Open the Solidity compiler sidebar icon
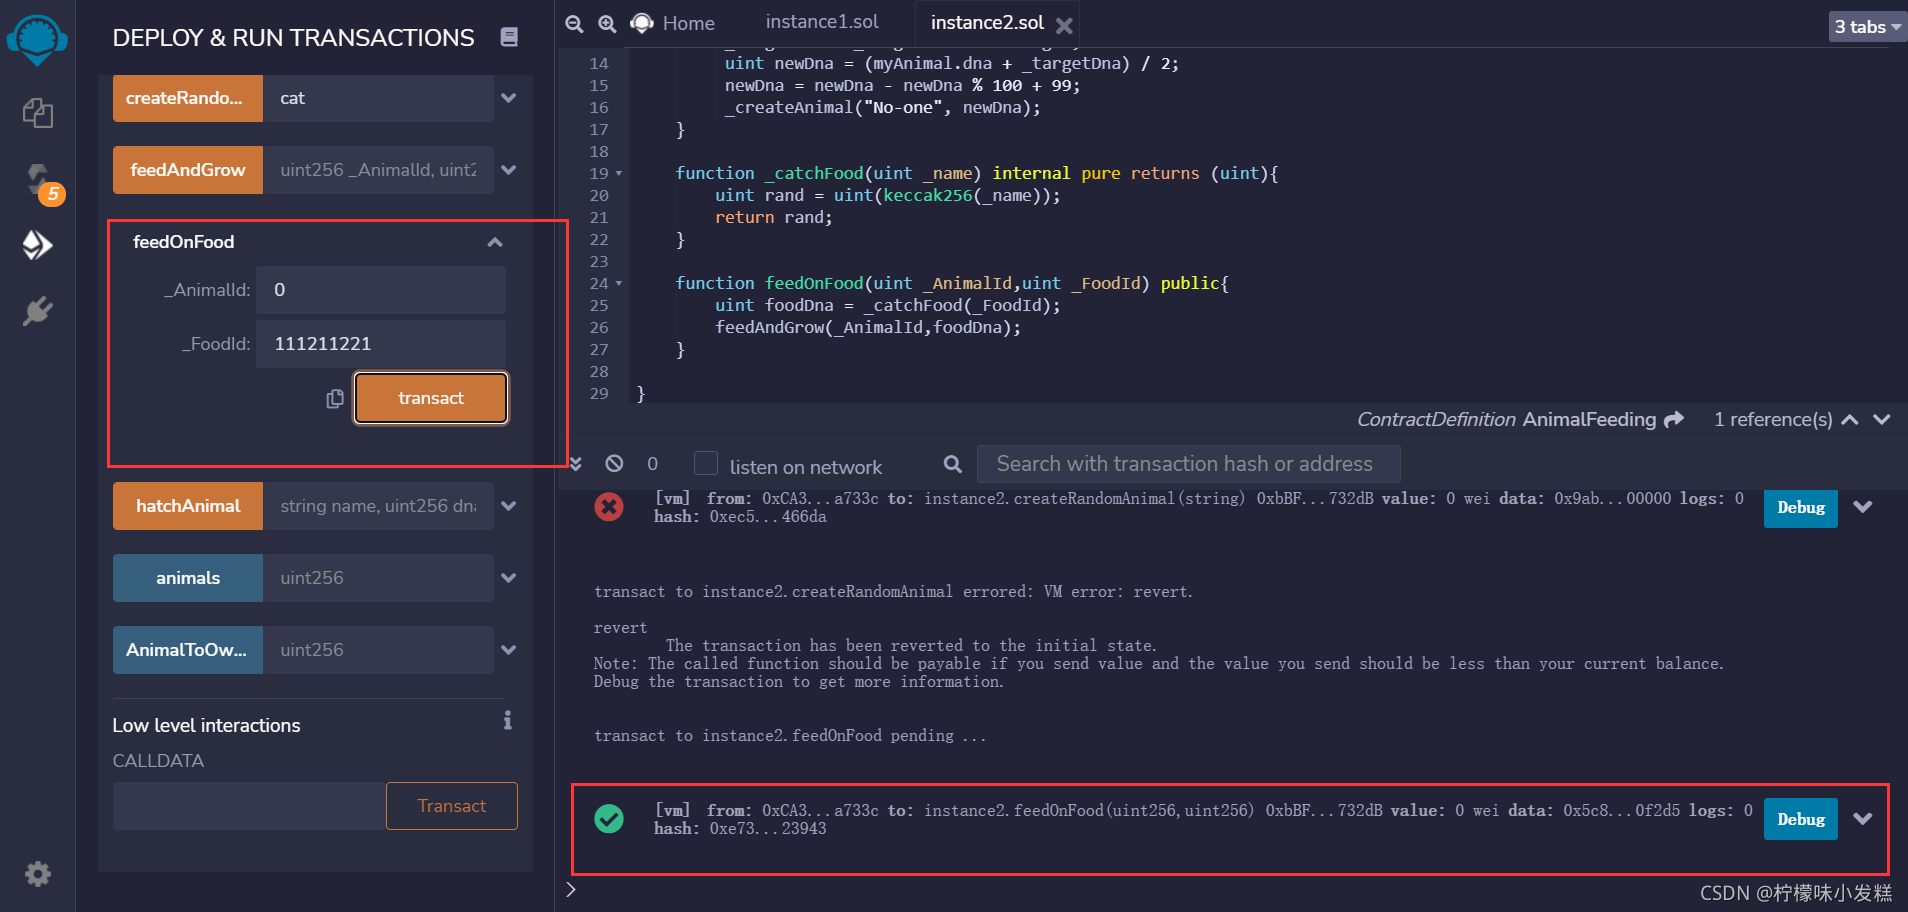Image resolution: width=1908 pixels, height=912 pixels. pyautogui.click(x=37, y=180)
